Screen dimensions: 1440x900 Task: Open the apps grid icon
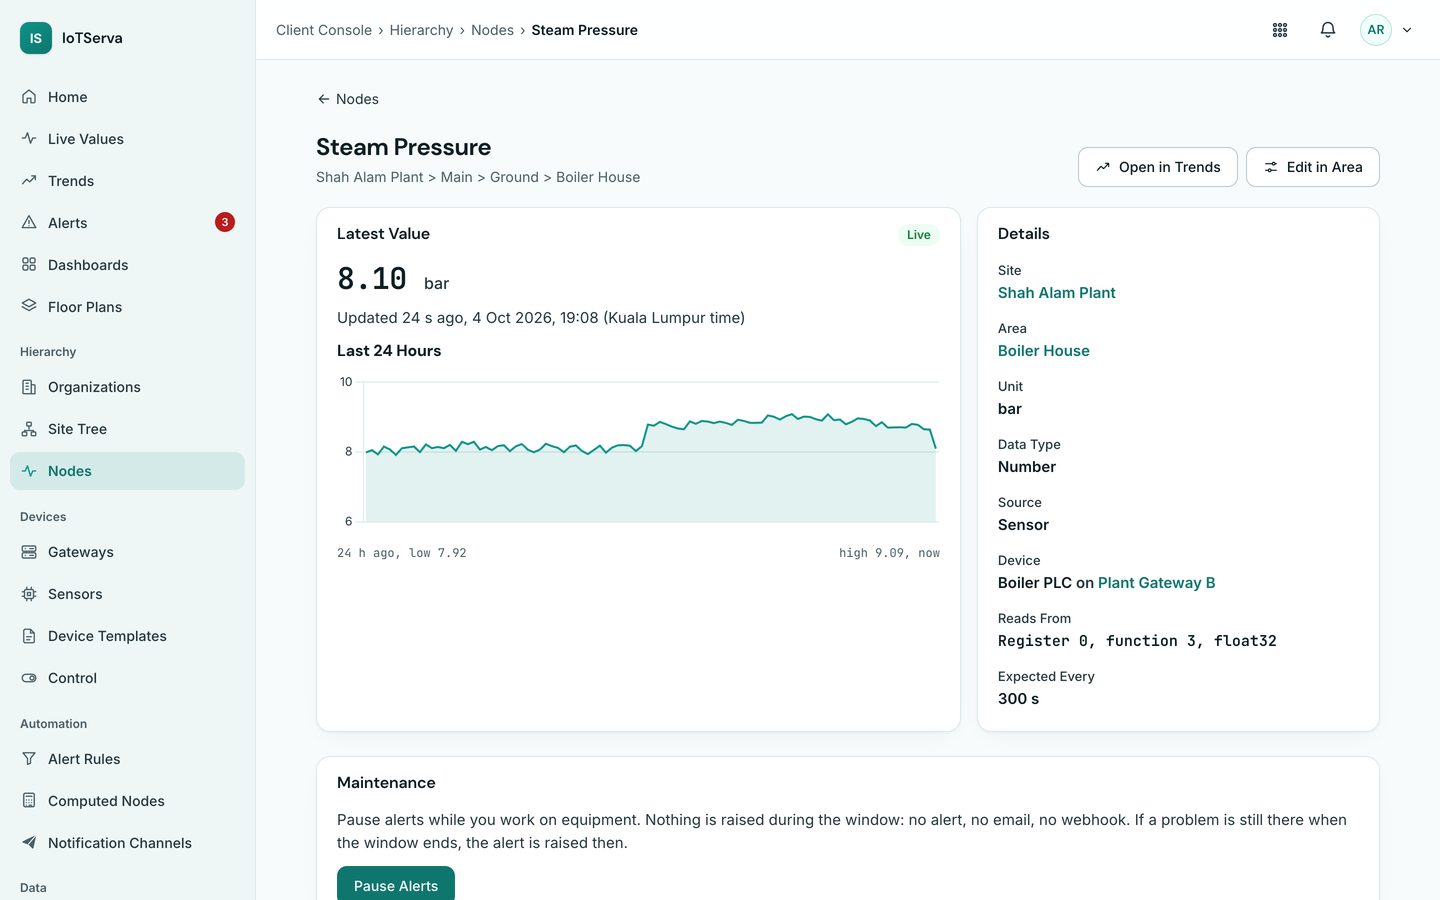click(1280, 30)
